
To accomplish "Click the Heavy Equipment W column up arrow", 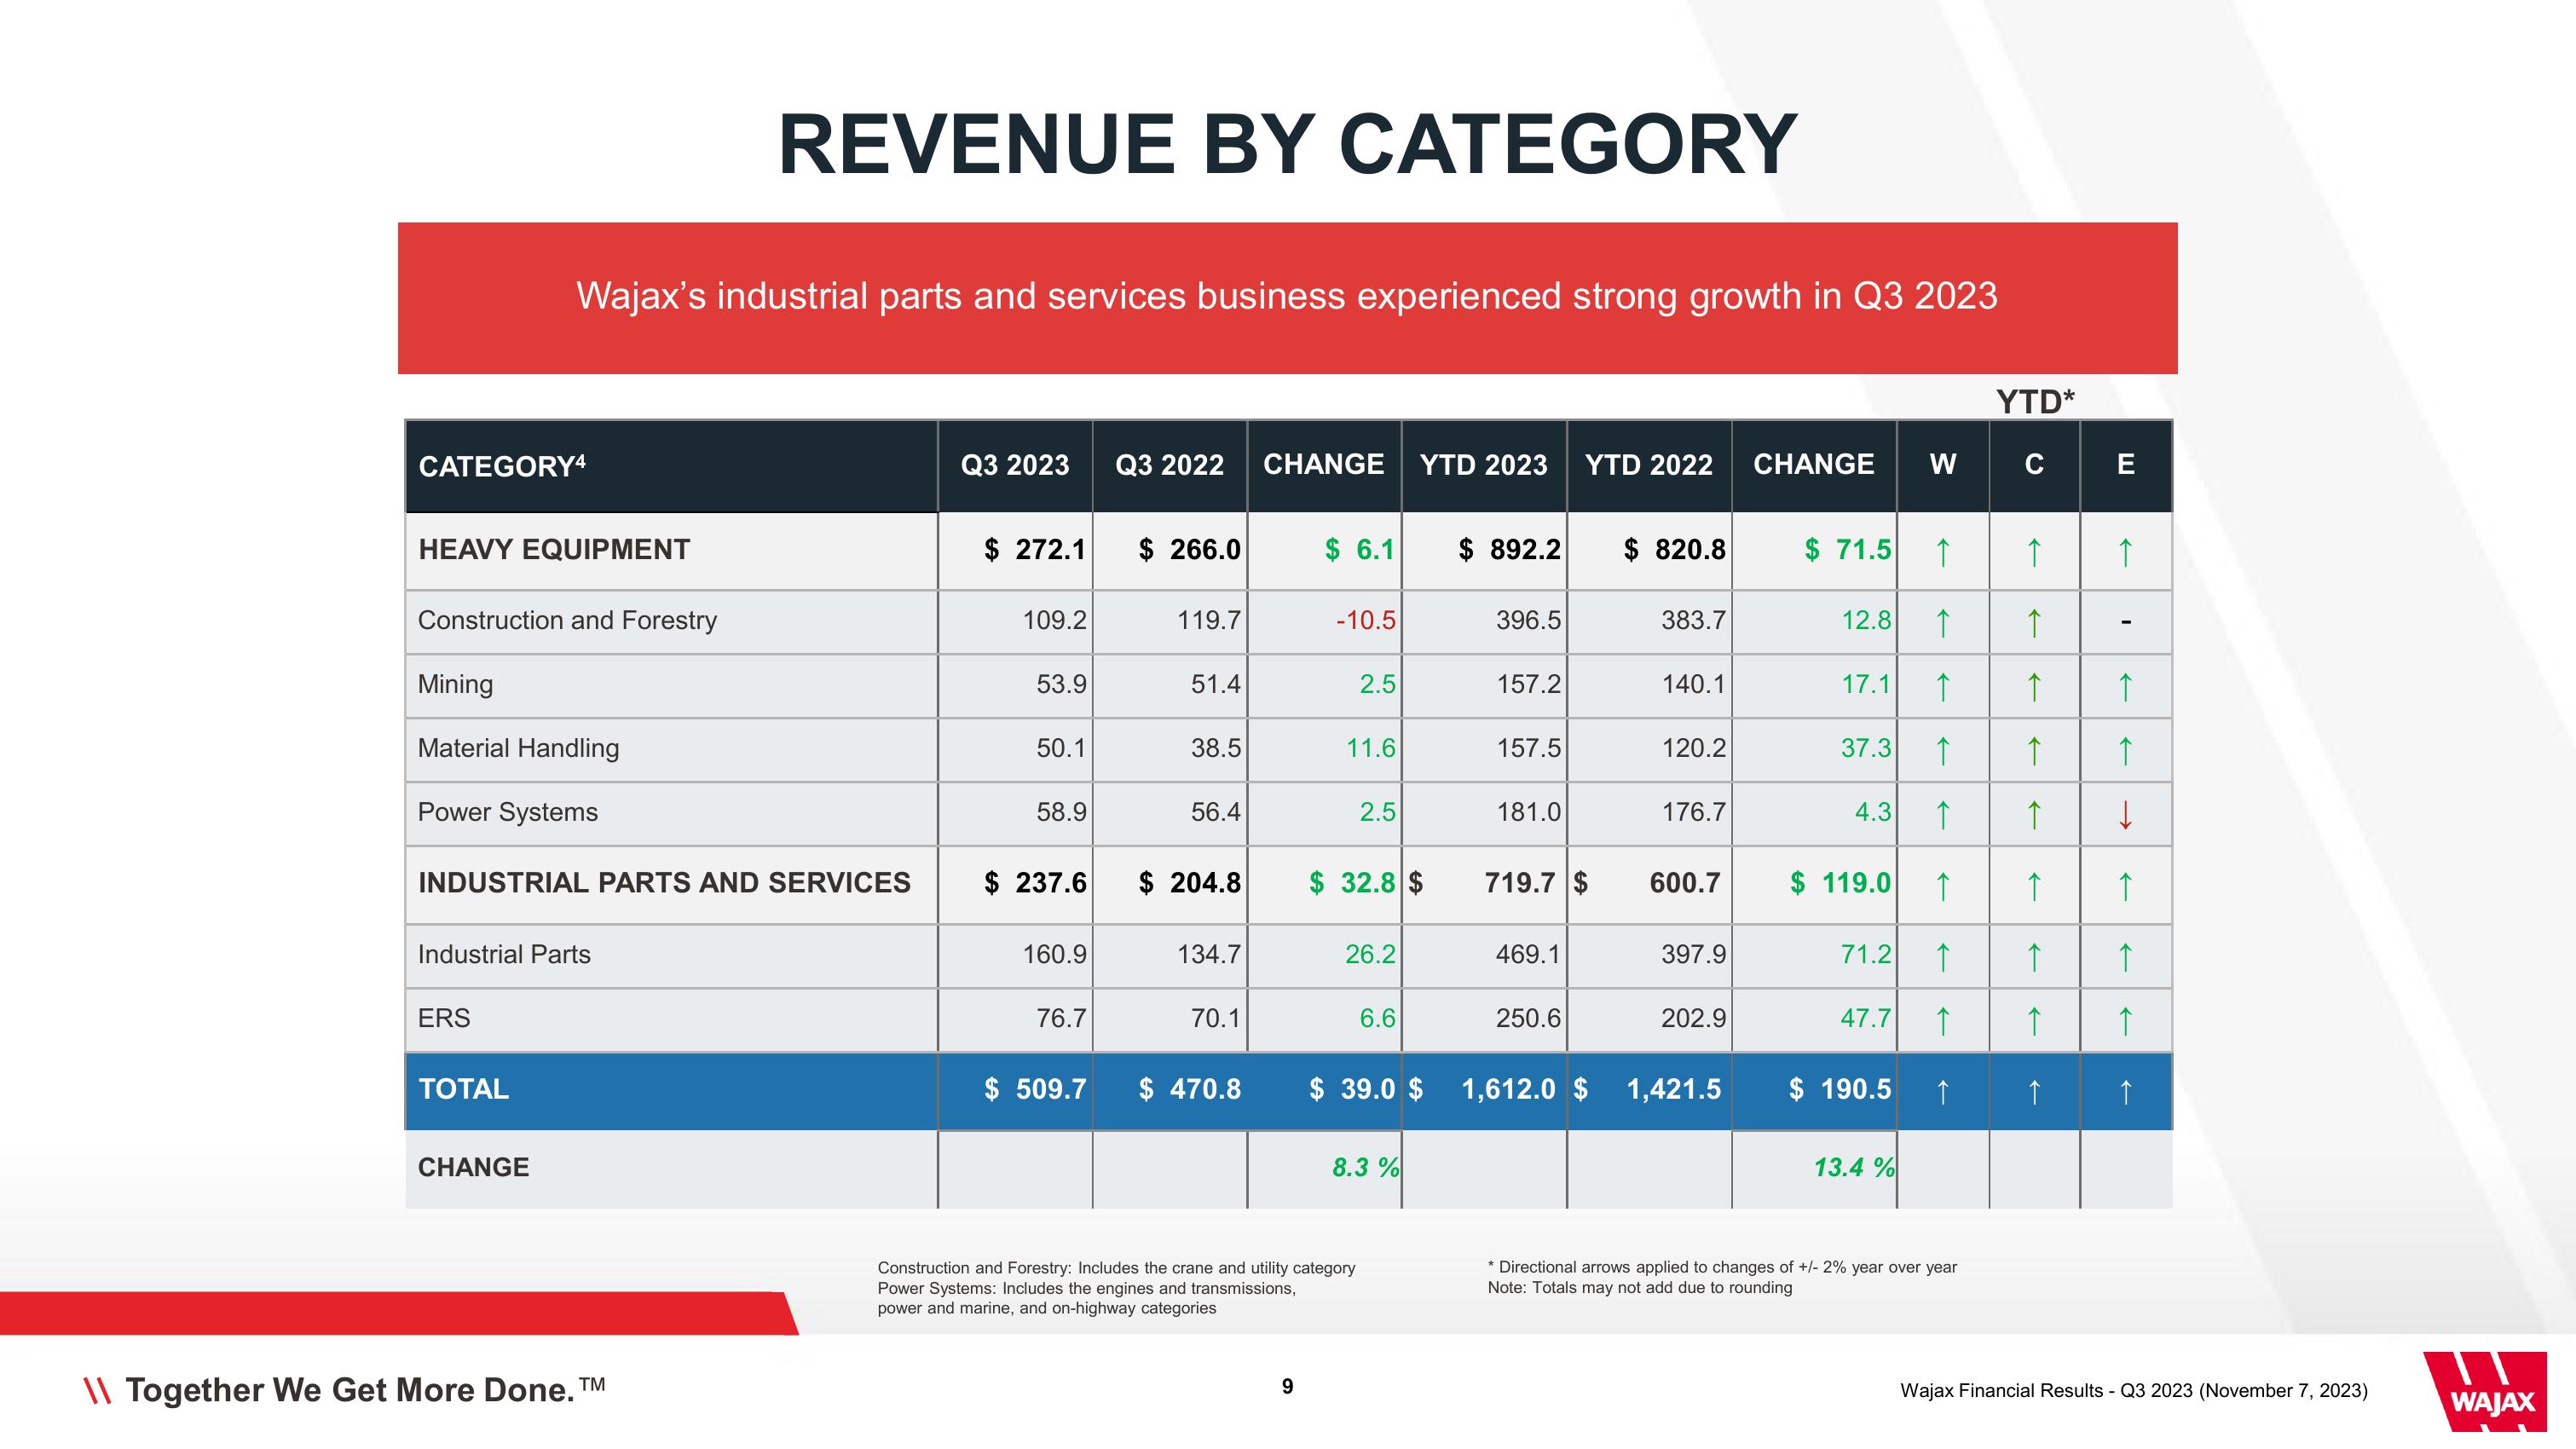I will click(x=1943, y=552).
